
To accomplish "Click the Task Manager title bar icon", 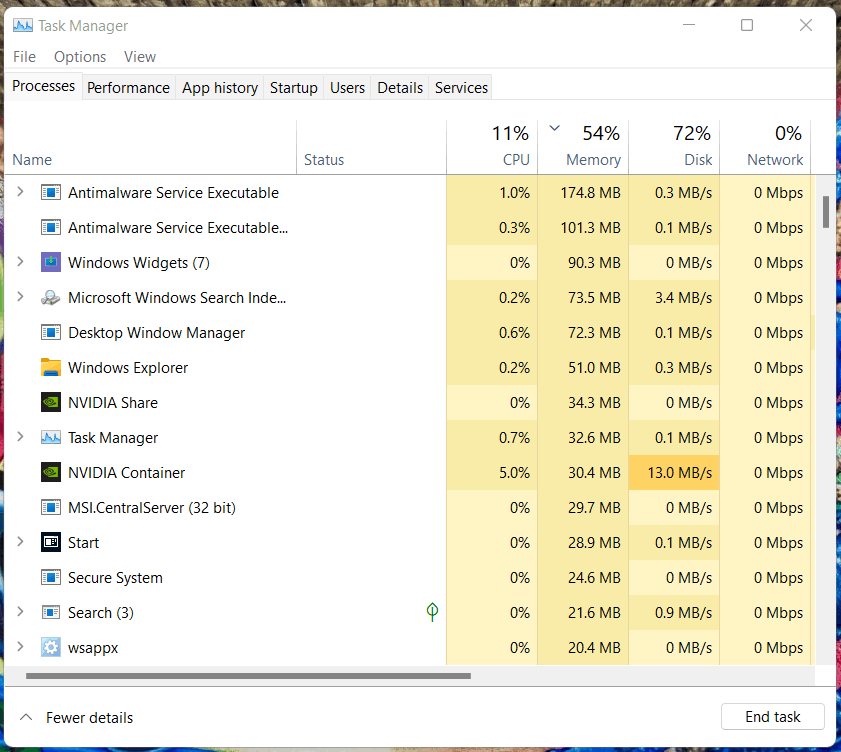I will click(23, 25).
